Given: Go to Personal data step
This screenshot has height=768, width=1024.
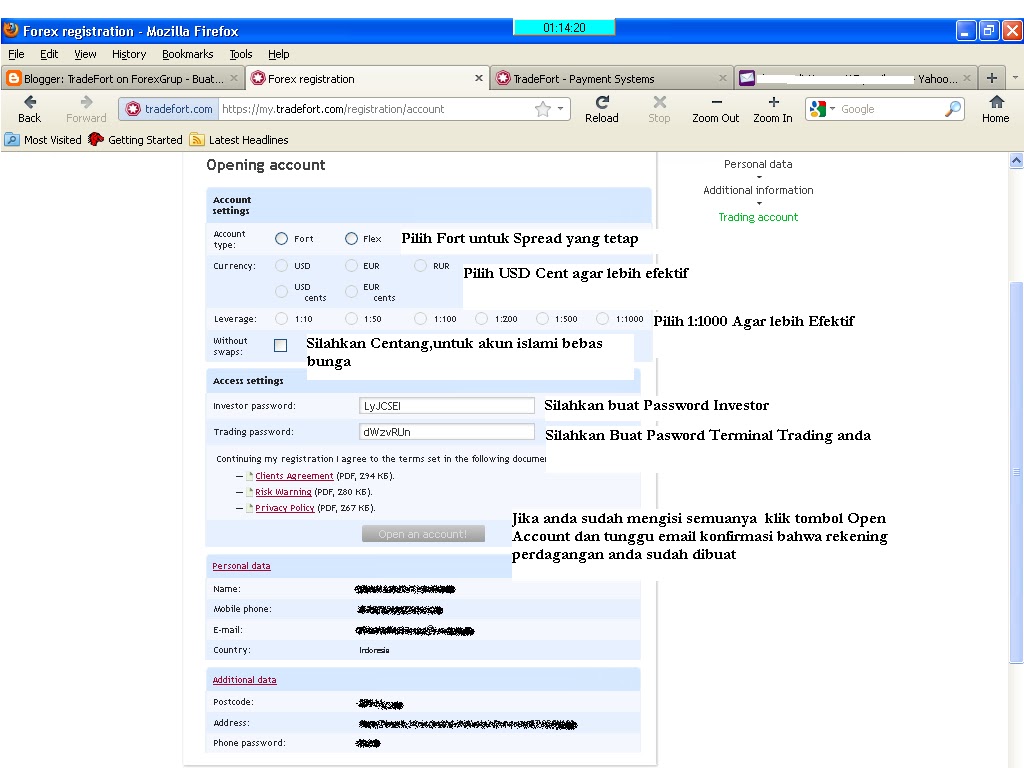Looking at the screenshot, I should (758, 164).
